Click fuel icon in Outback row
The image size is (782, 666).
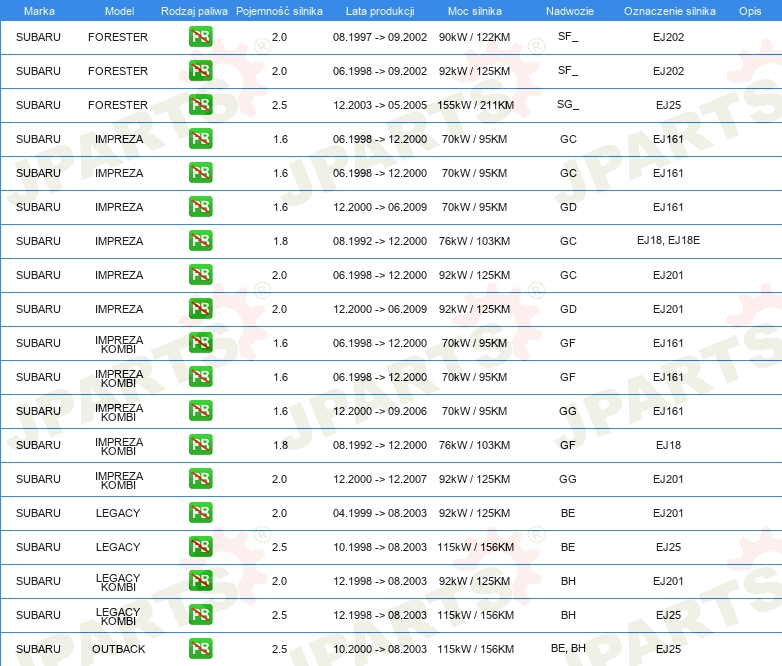[x=200, y=649]
